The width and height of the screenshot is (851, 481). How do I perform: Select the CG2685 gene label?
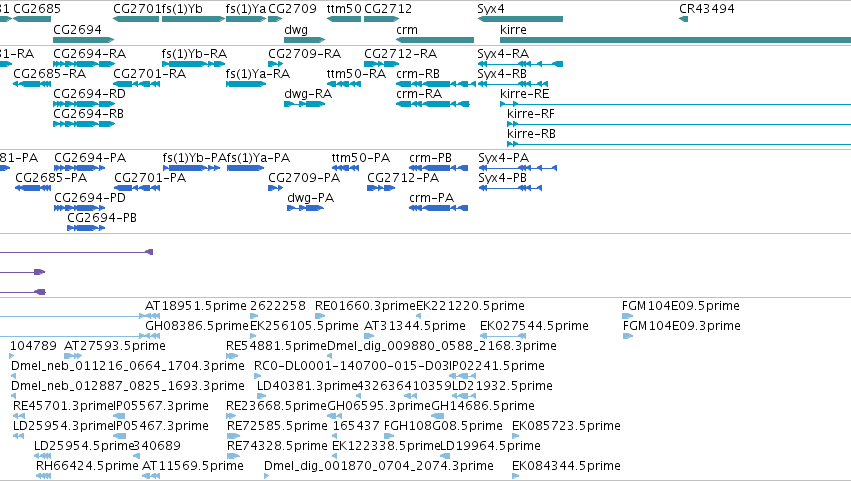pos(37,9)
